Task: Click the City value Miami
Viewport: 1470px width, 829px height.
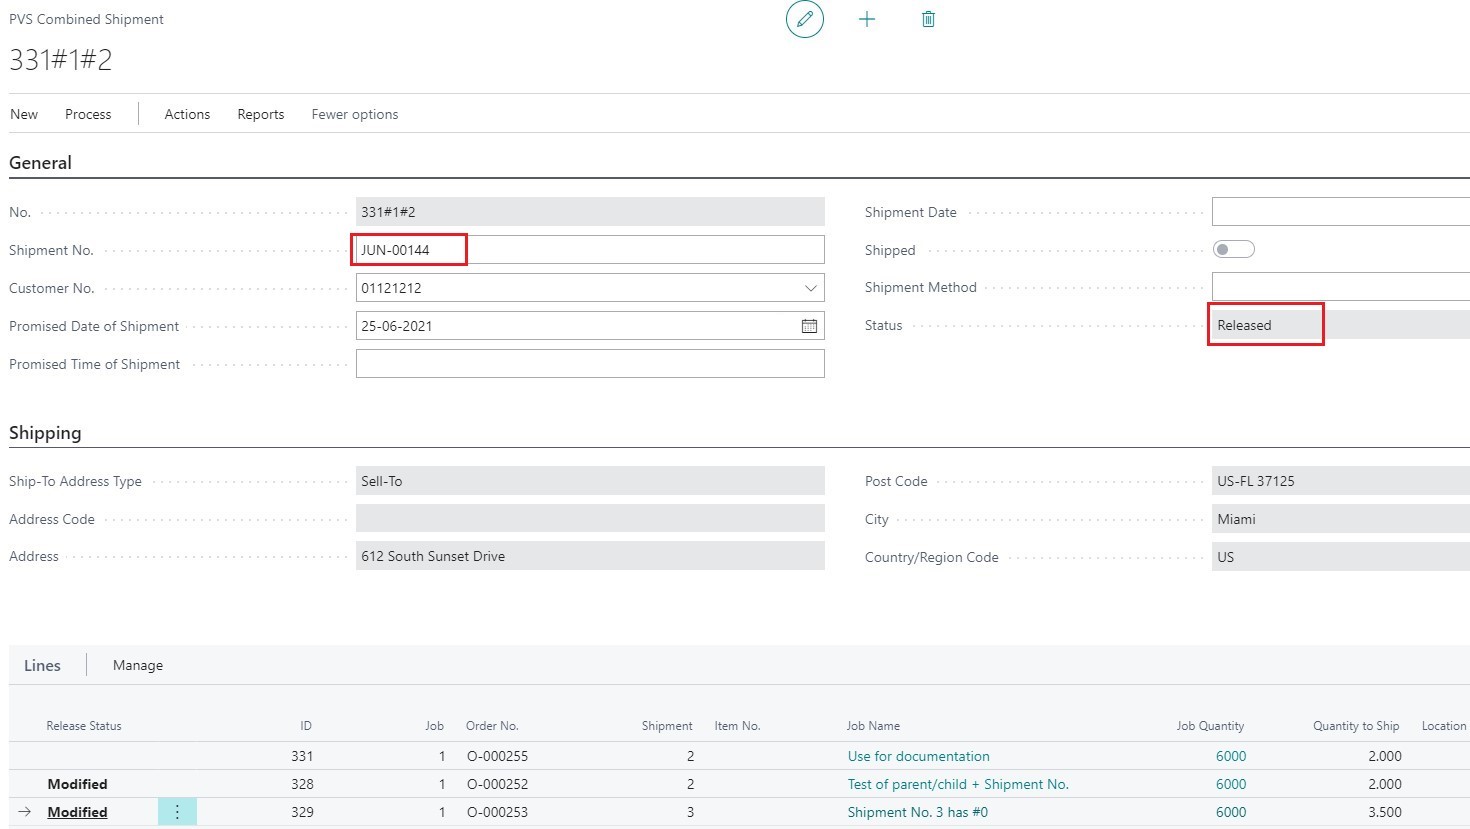Action: click(1341, 519)
